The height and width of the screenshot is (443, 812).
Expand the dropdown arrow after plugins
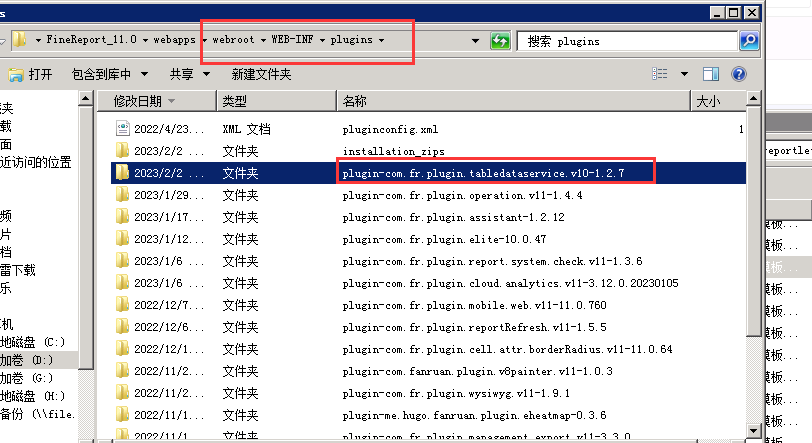381,40
